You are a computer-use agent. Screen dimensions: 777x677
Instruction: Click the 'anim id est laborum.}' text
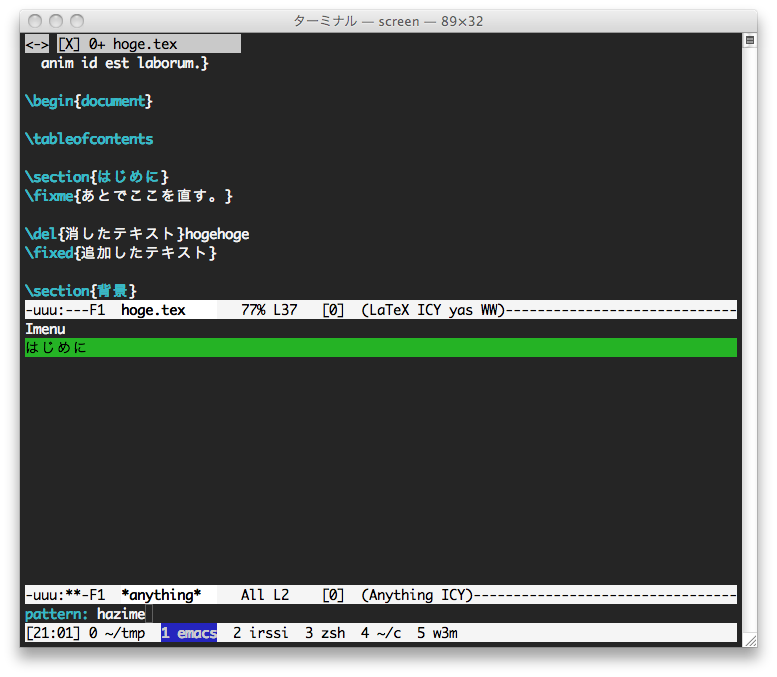(125, 63)
